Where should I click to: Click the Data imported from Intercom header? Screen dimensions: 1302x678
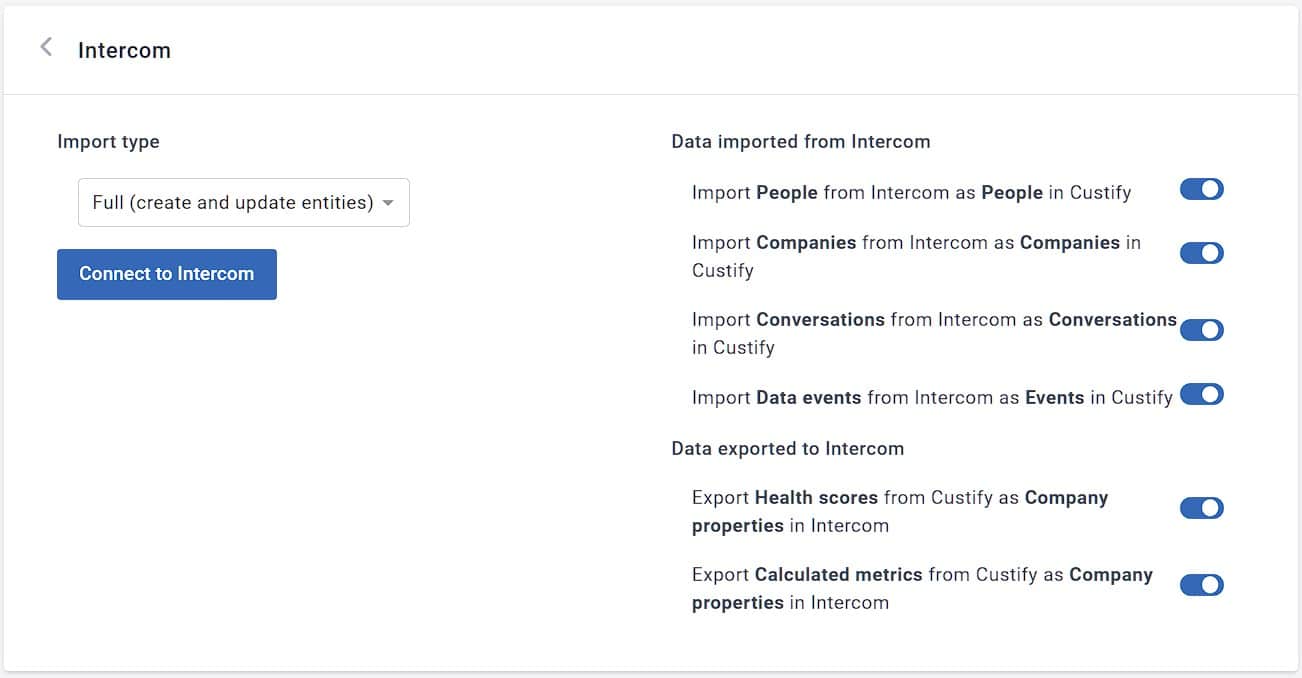point(800,142)
